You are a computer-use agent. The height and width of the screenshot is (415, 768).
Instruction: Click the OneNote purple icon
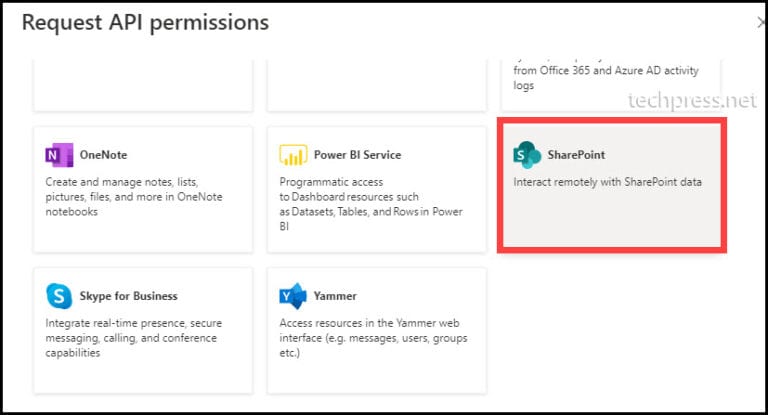coord(59,155)
